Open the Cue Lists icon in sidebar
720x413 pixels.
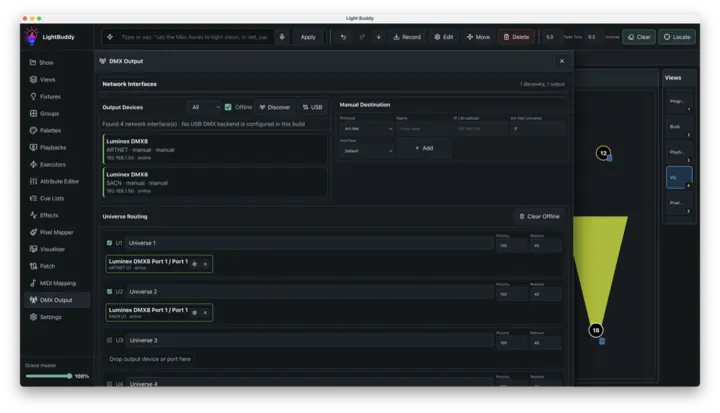33,198
